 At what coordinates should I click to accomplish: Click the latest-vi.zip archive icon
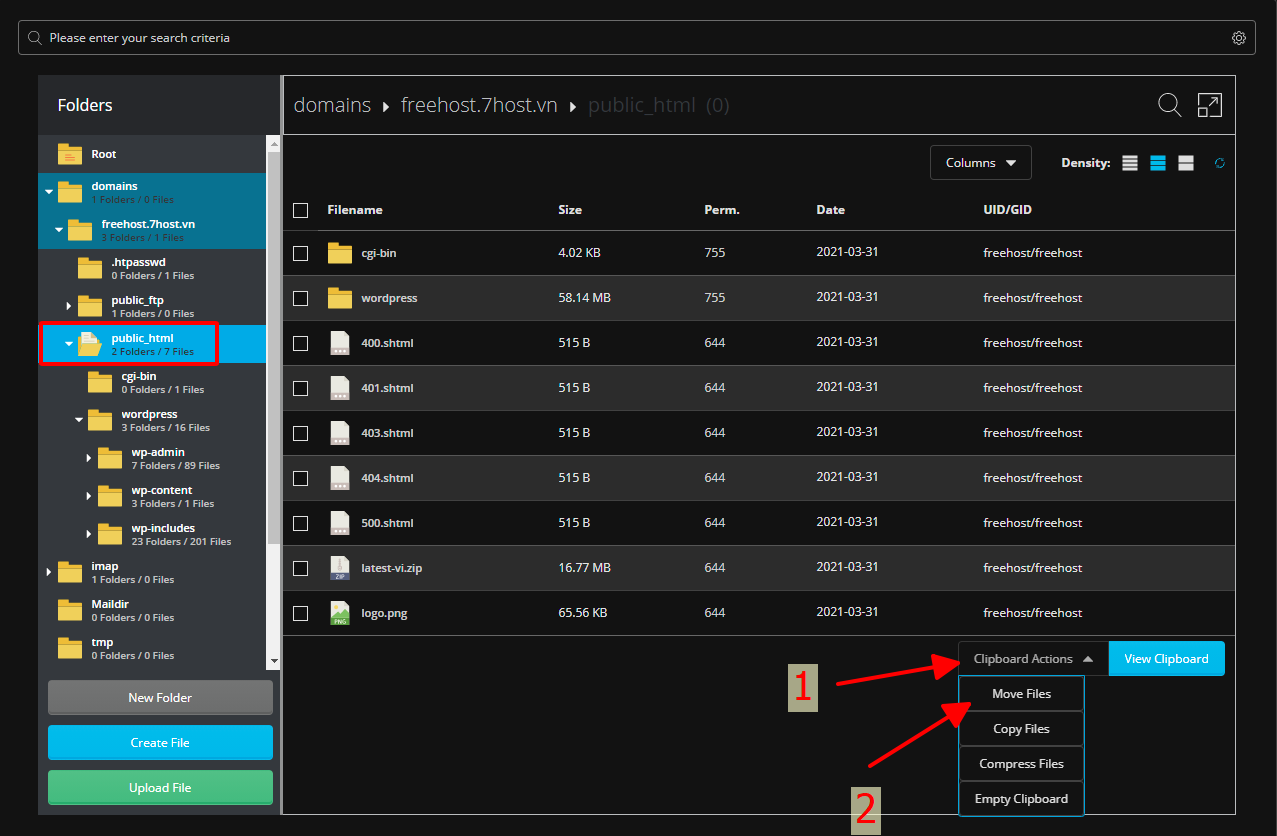click(x=340, y=568)
